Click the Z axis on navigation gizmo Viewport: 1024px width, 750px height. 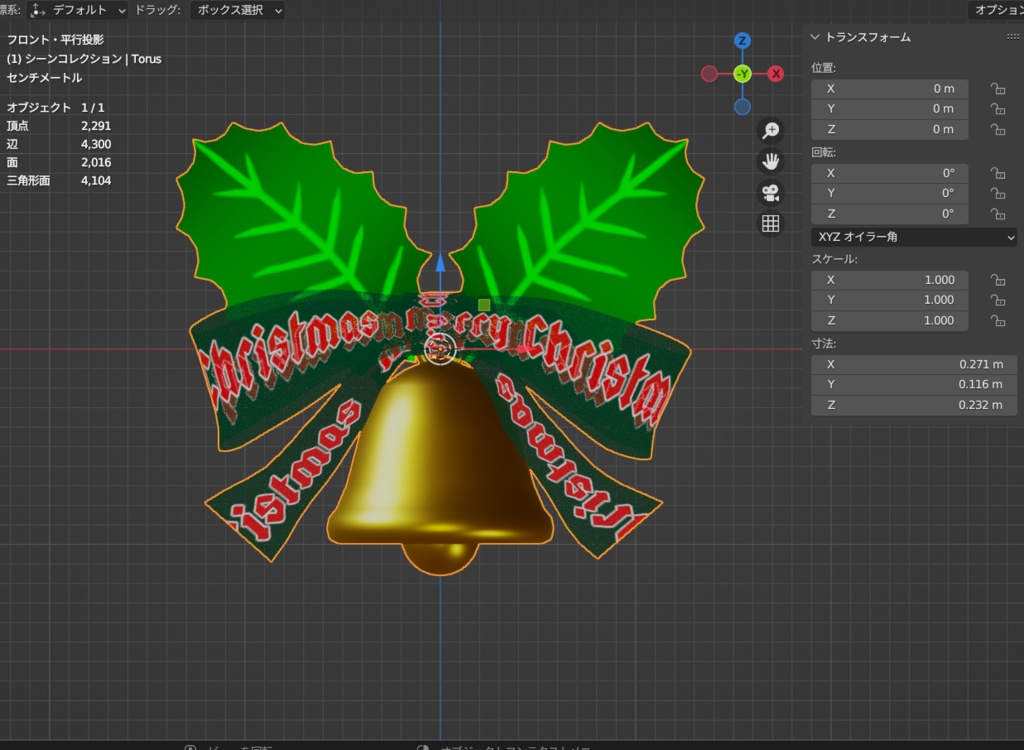point(742,41)
